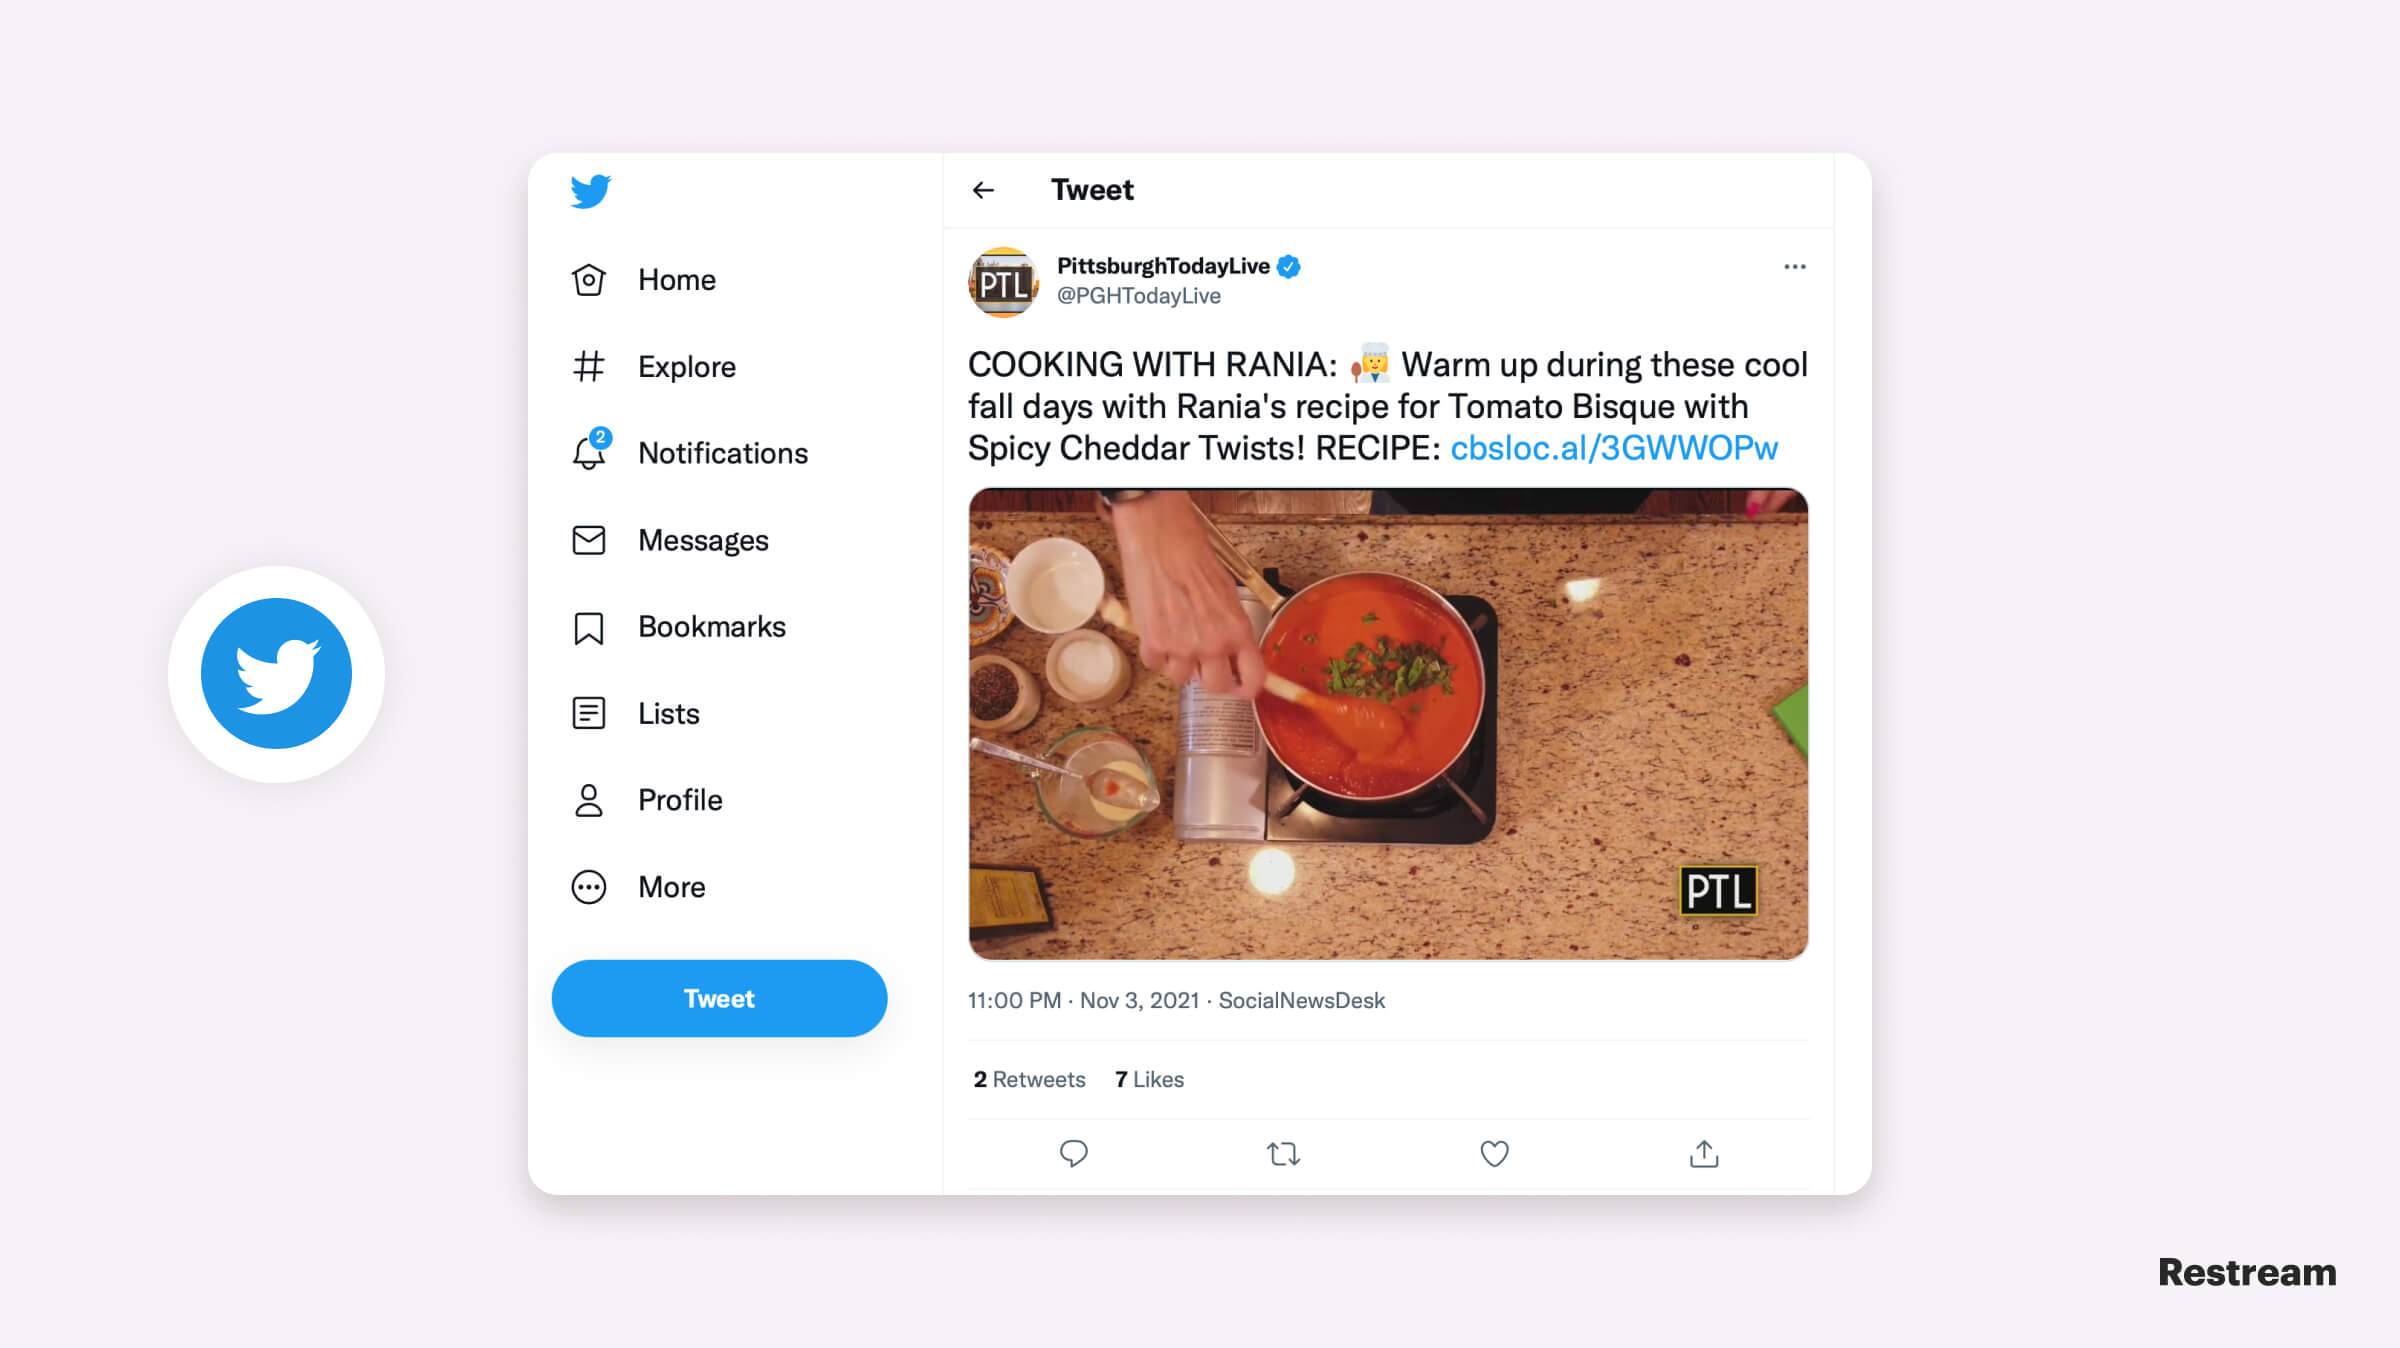2400x1348 pixels.
Task: Open Messages inbox icon
Action: coord(588,539)
